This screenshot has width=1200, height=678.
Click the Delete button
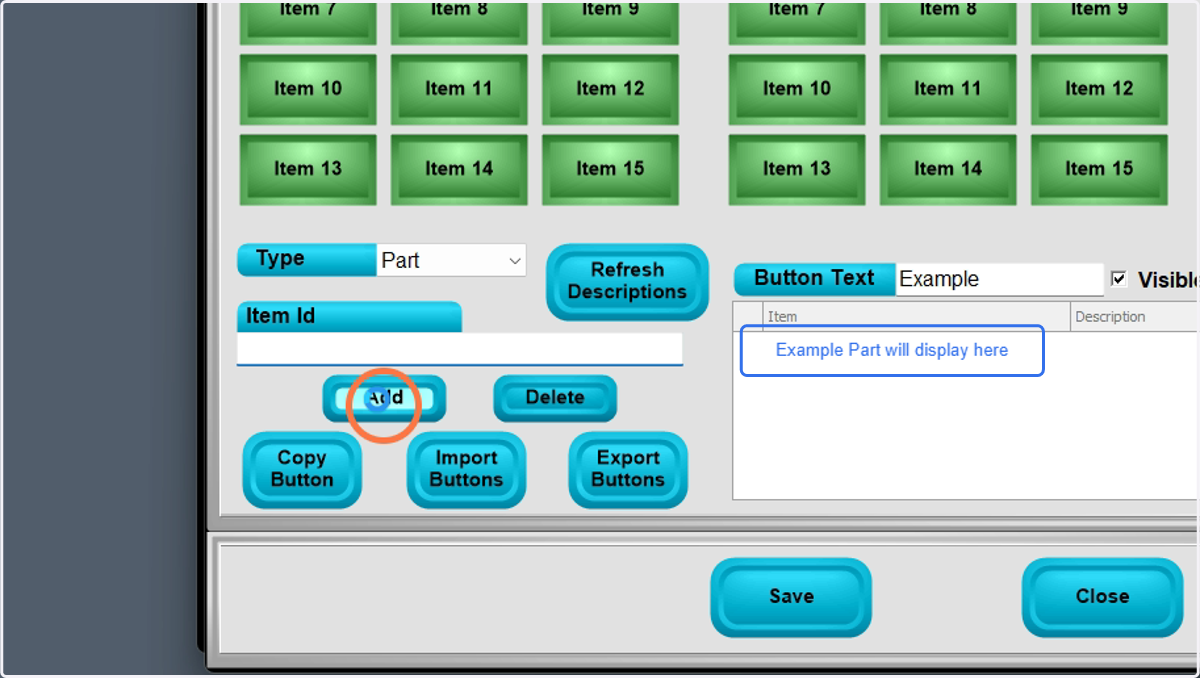pos(555,398)
